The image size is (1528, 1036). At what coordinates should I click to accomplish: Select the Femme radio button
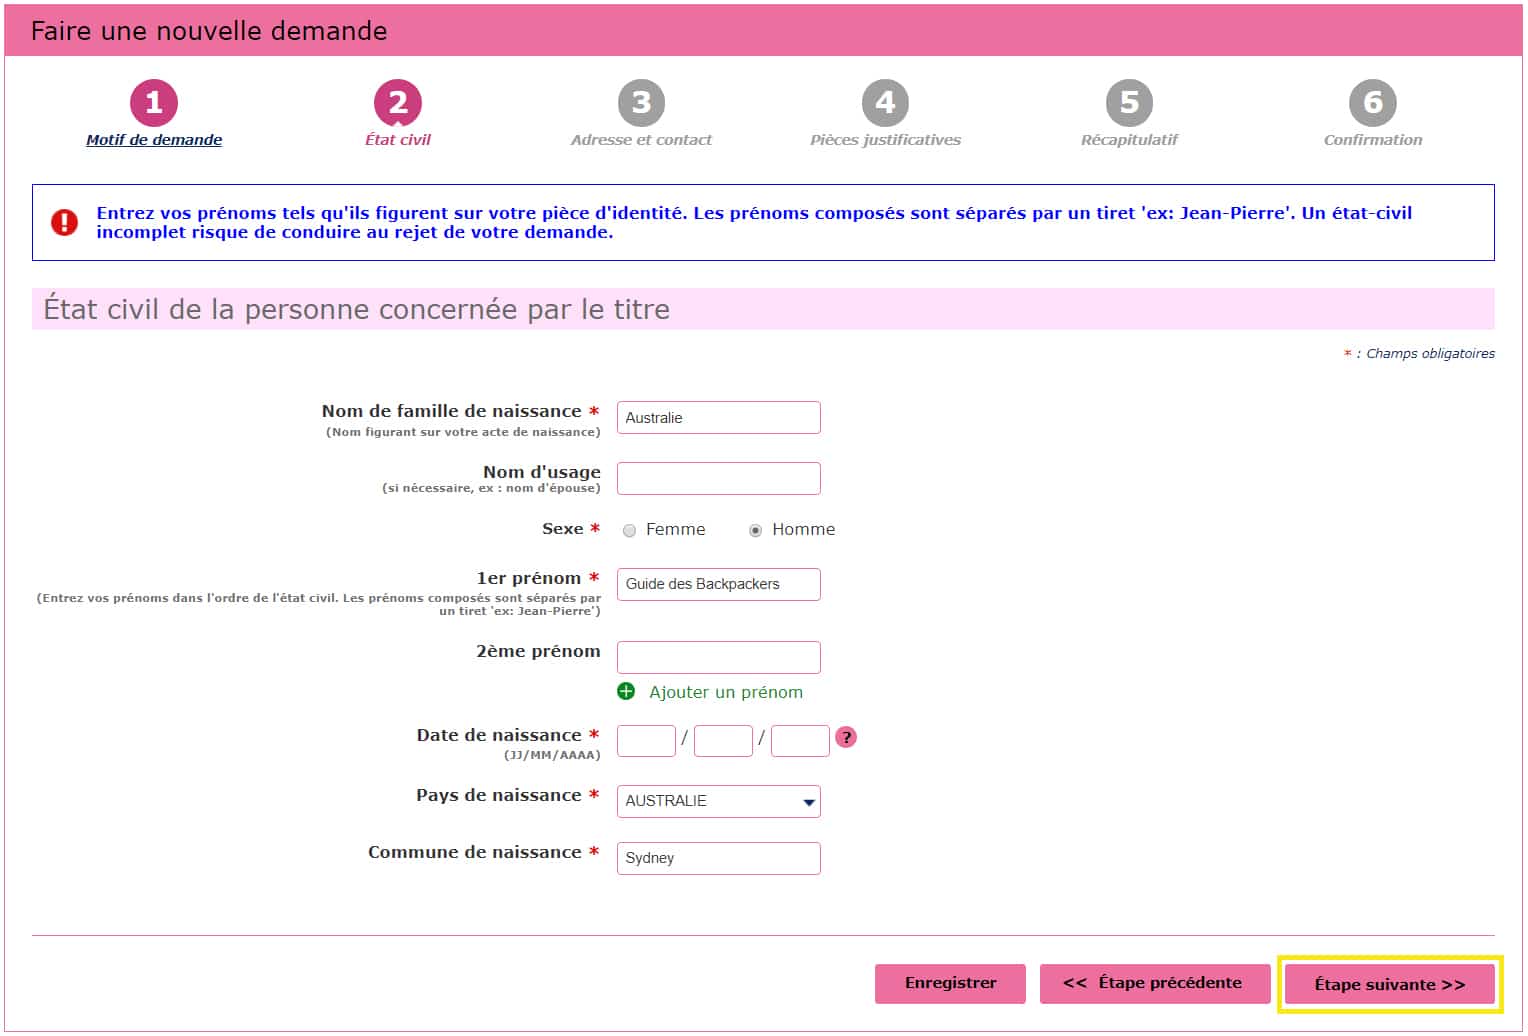(x=629, y=531)
